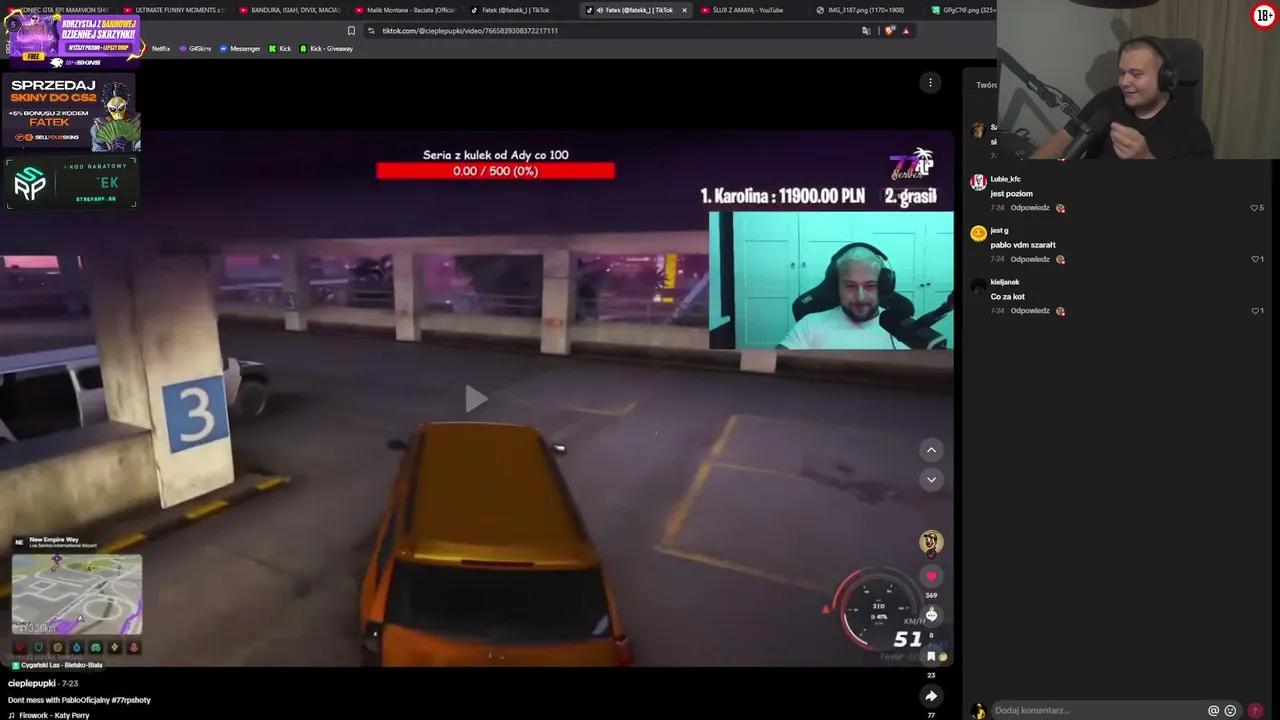This screenshot has width=1280, height=720.
Task: Open the G4Skins bookmark
Action: tap(195, 49)
